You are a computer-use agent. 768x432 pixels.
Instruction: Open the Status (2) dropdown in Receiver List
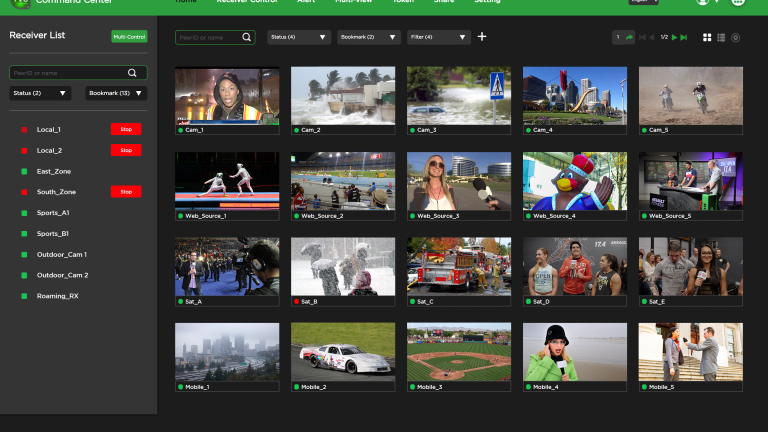(x=40, y=93)
